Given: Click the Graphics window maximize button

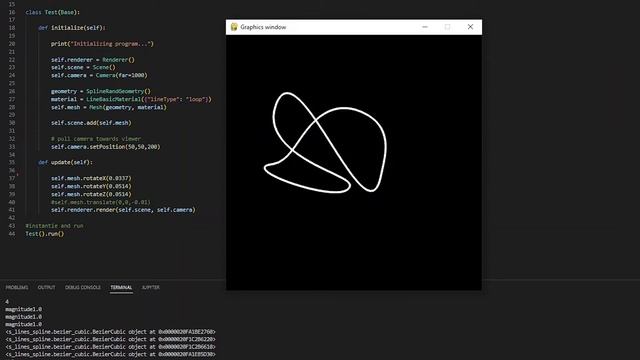Looking at the screenshot, I should [x=447, y=27].
